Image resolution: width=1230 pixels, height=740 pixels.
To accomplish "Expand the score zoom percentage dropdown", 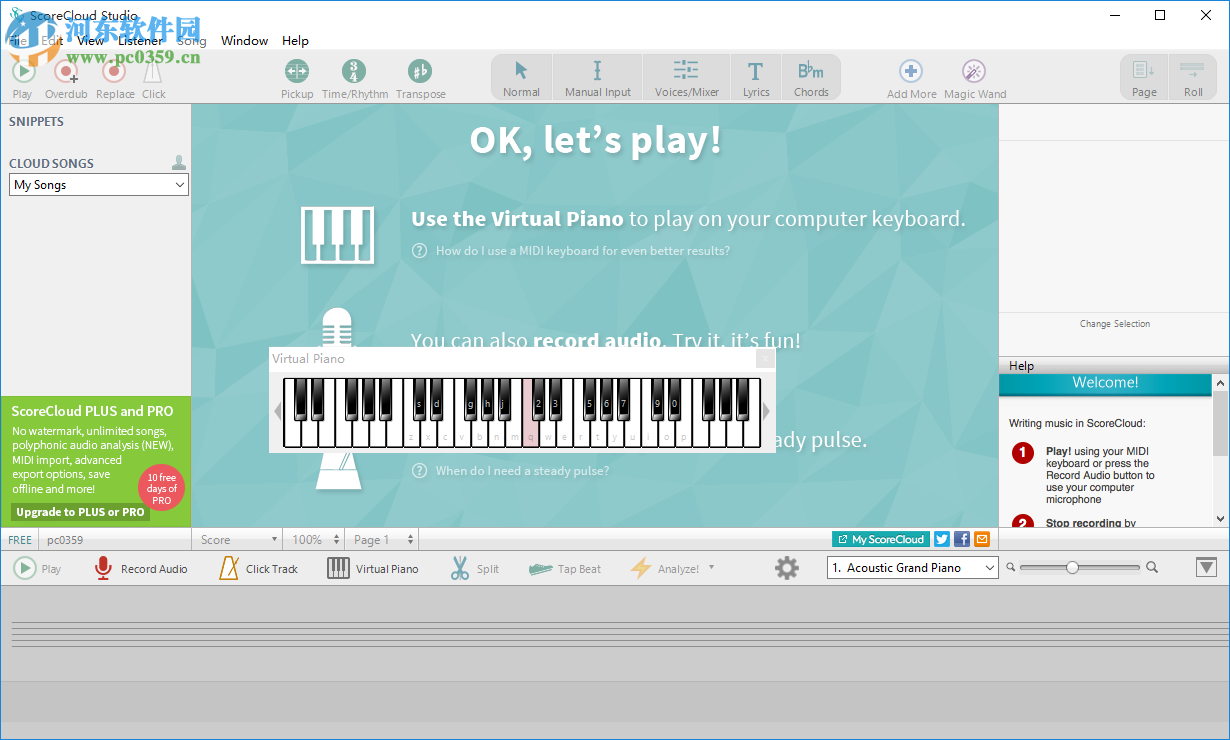I will (313, 539).
